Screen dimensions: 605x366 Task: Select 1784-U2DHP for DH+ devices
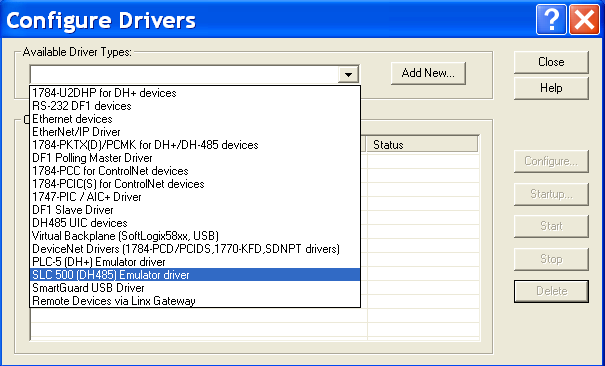[x=195, y=93]
